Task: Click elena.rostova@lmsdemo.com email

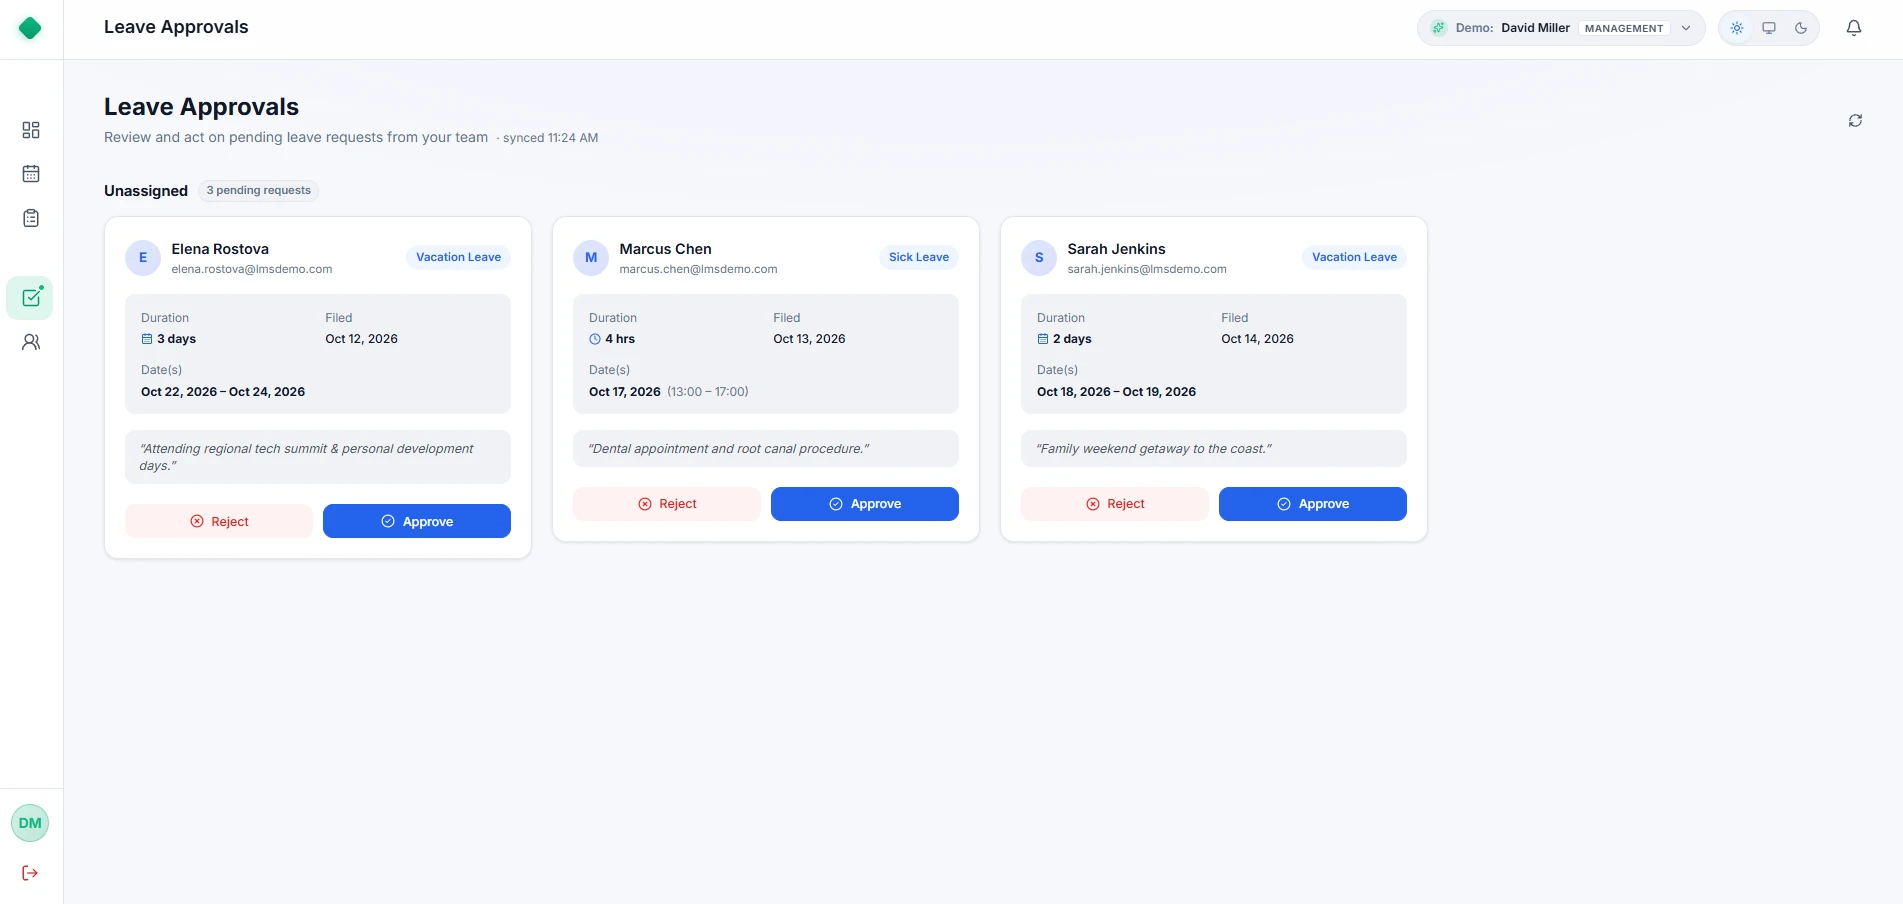Action: click(252, 269)
